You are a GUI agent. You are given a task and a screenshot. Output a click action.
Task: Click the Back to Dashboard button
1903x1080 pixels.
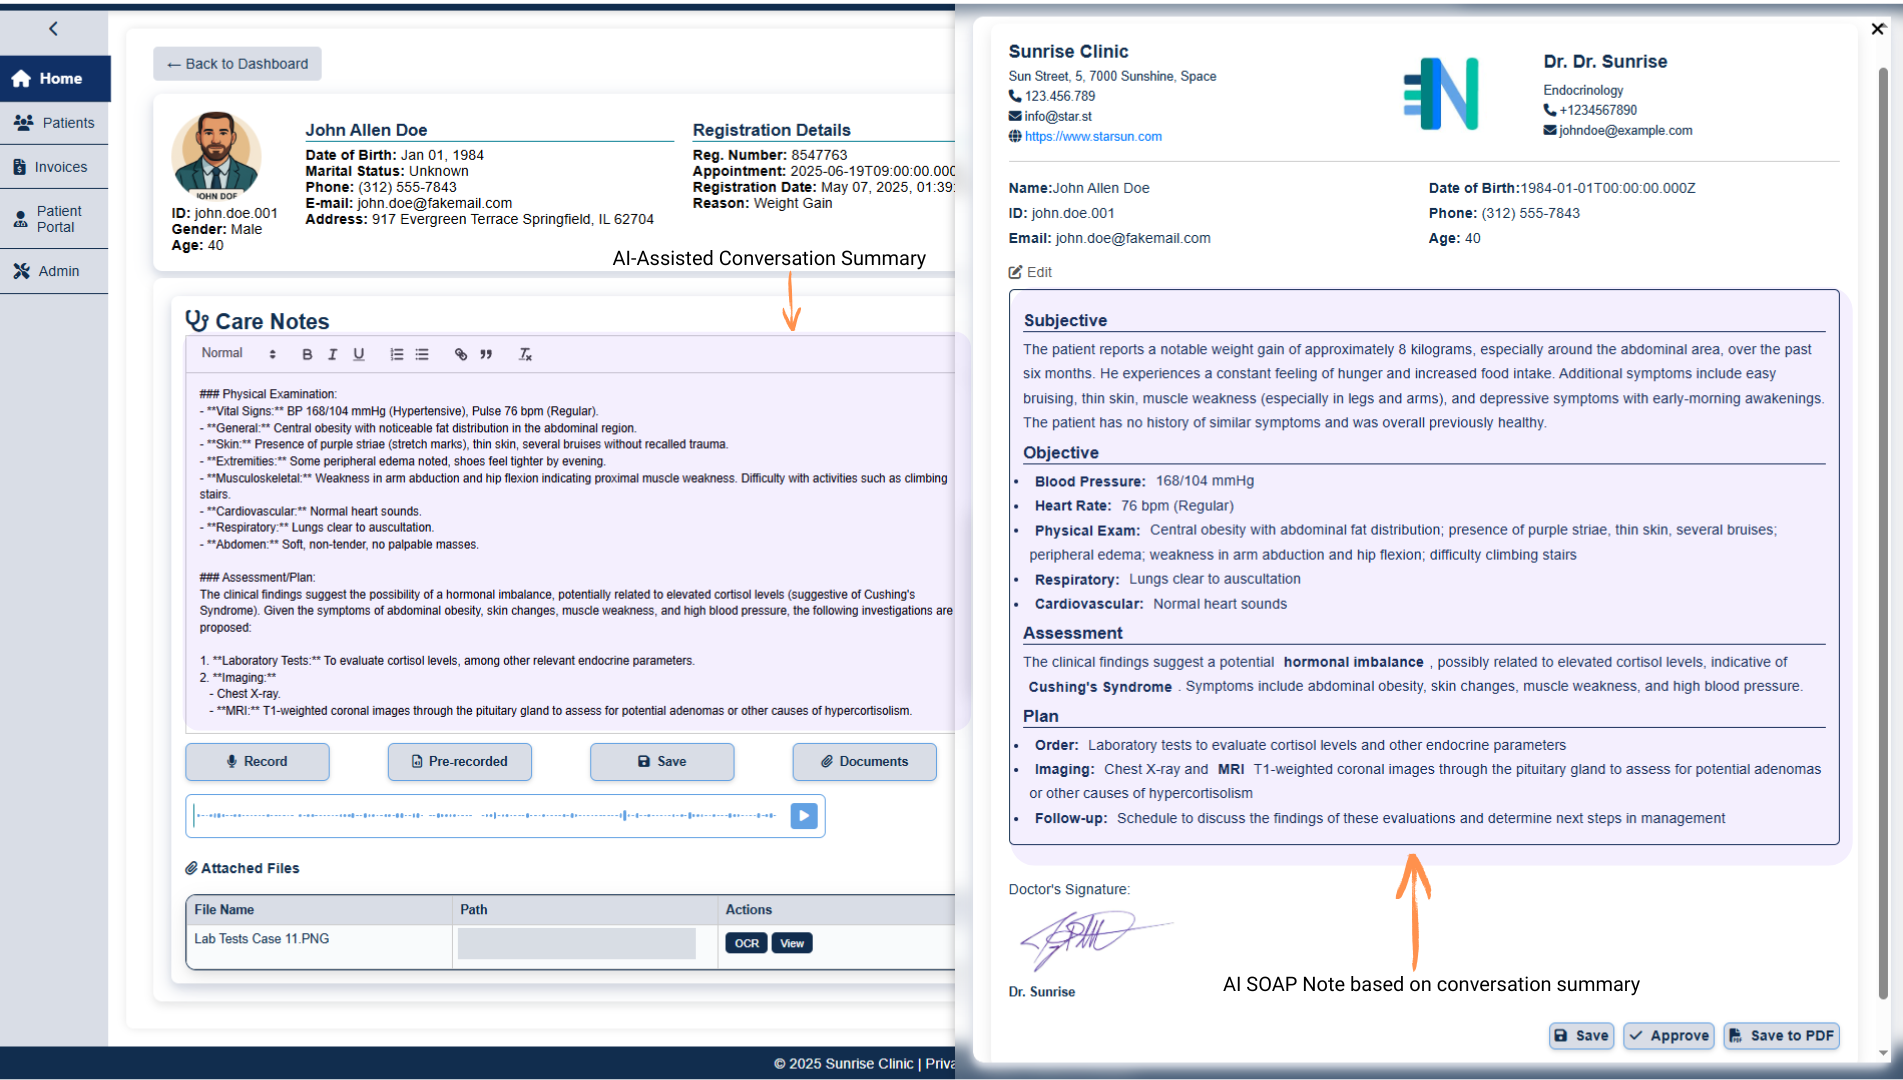tap(237, 64)
